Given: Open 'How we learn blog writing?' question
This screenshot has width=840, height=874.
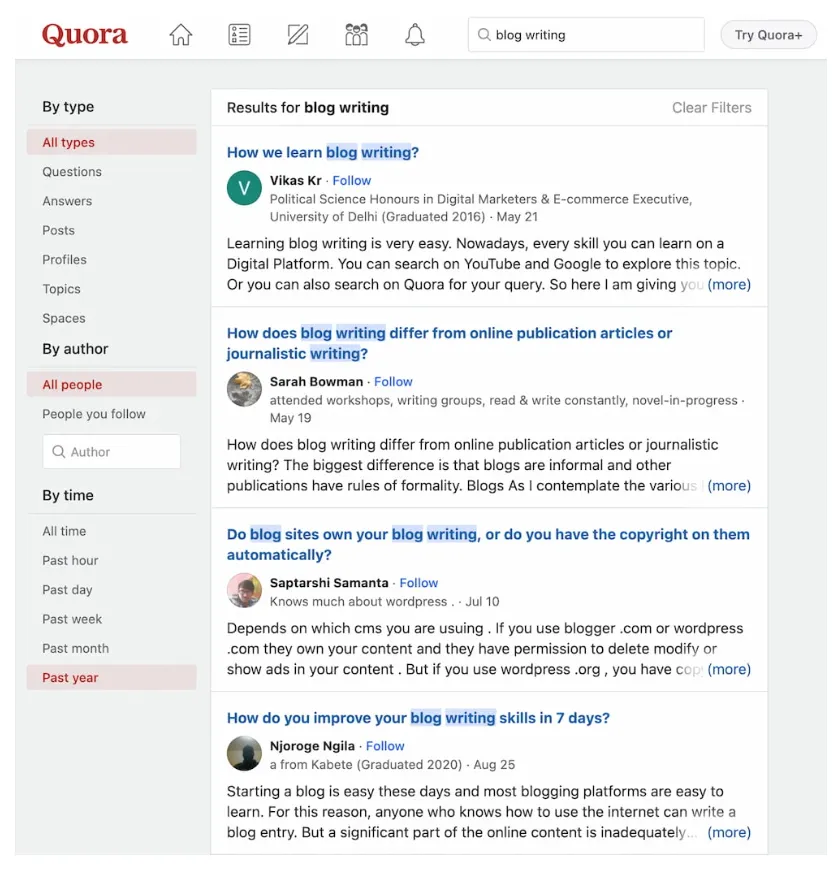Looking at the screenshot, I should [323, 152].
